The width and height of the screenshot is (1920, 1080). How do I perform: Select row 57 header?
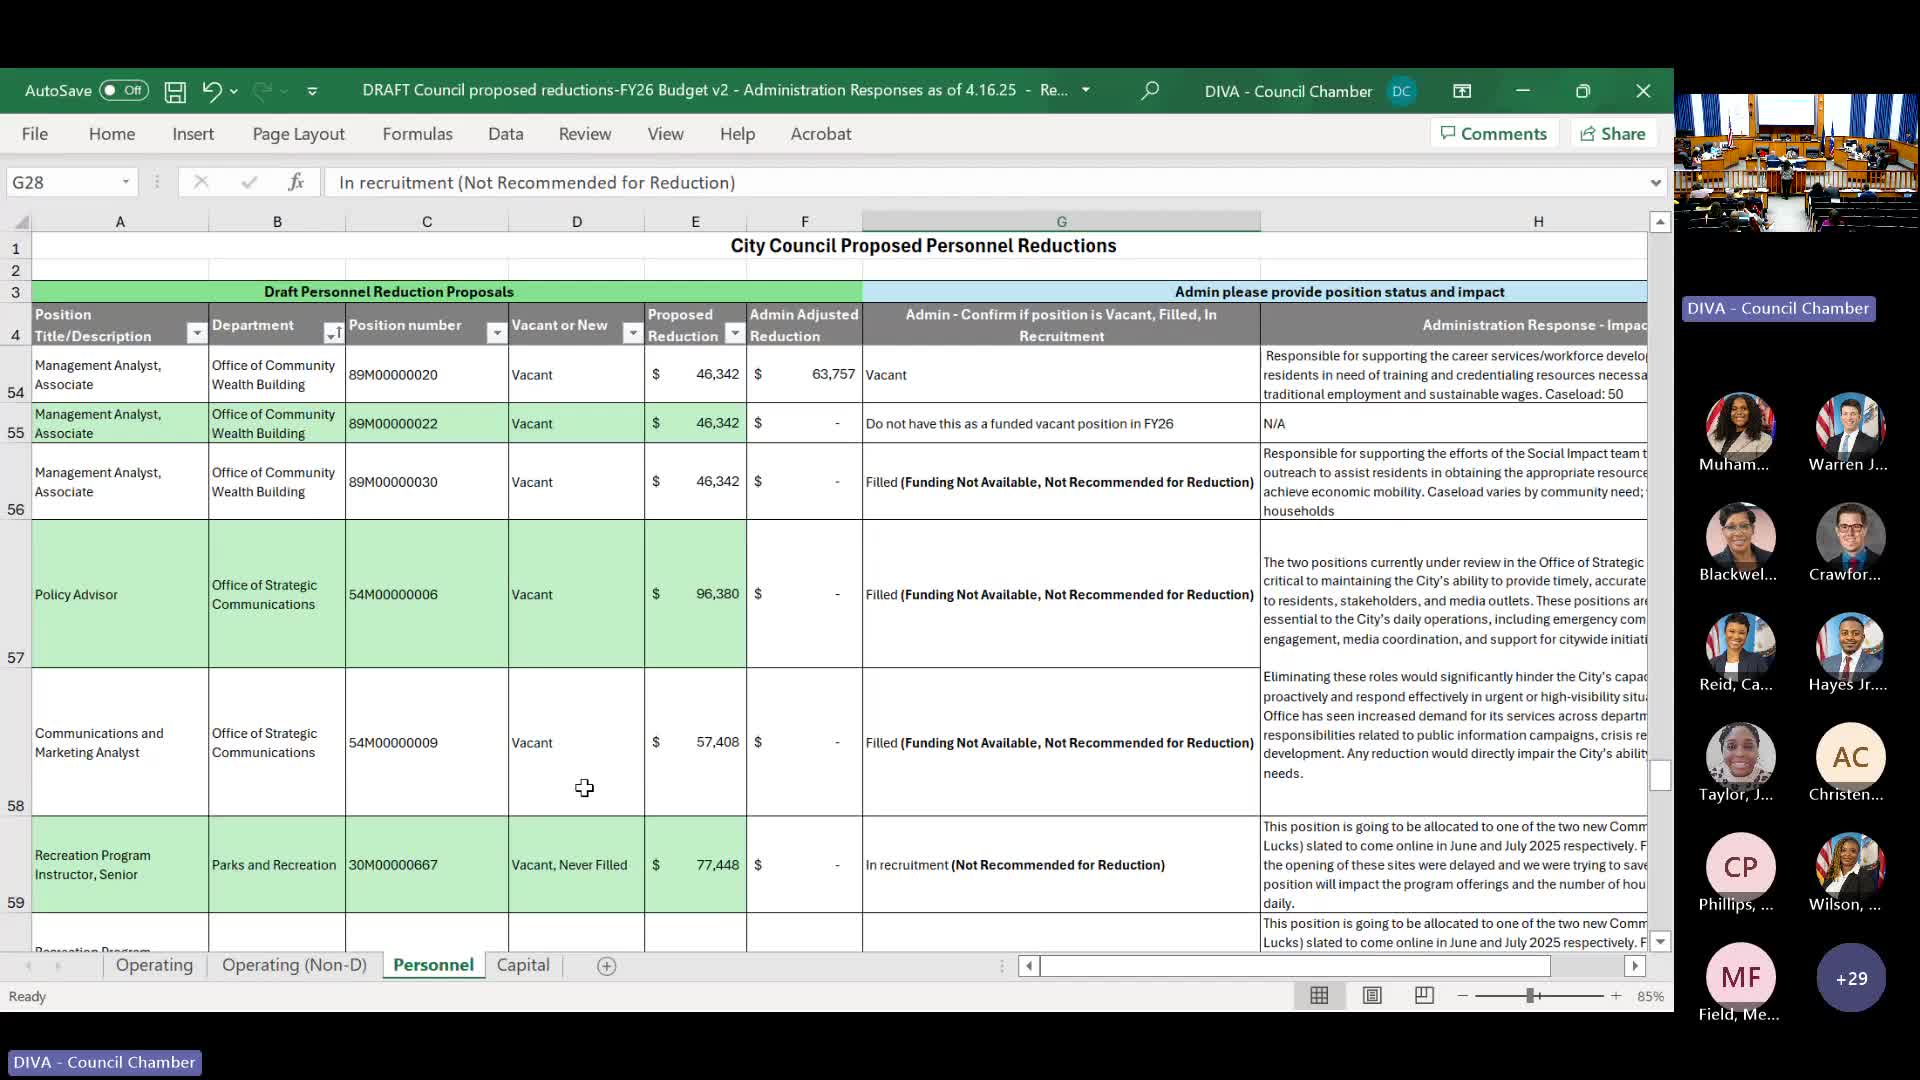pyautogui.click(x=16, y=594)
